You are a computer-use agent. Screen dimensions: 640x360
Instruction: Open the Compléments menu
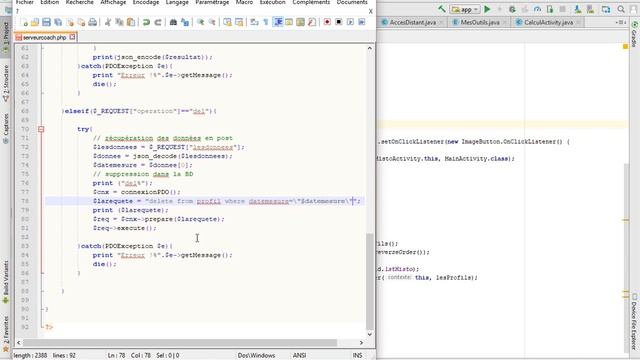[x=311, y=2]
